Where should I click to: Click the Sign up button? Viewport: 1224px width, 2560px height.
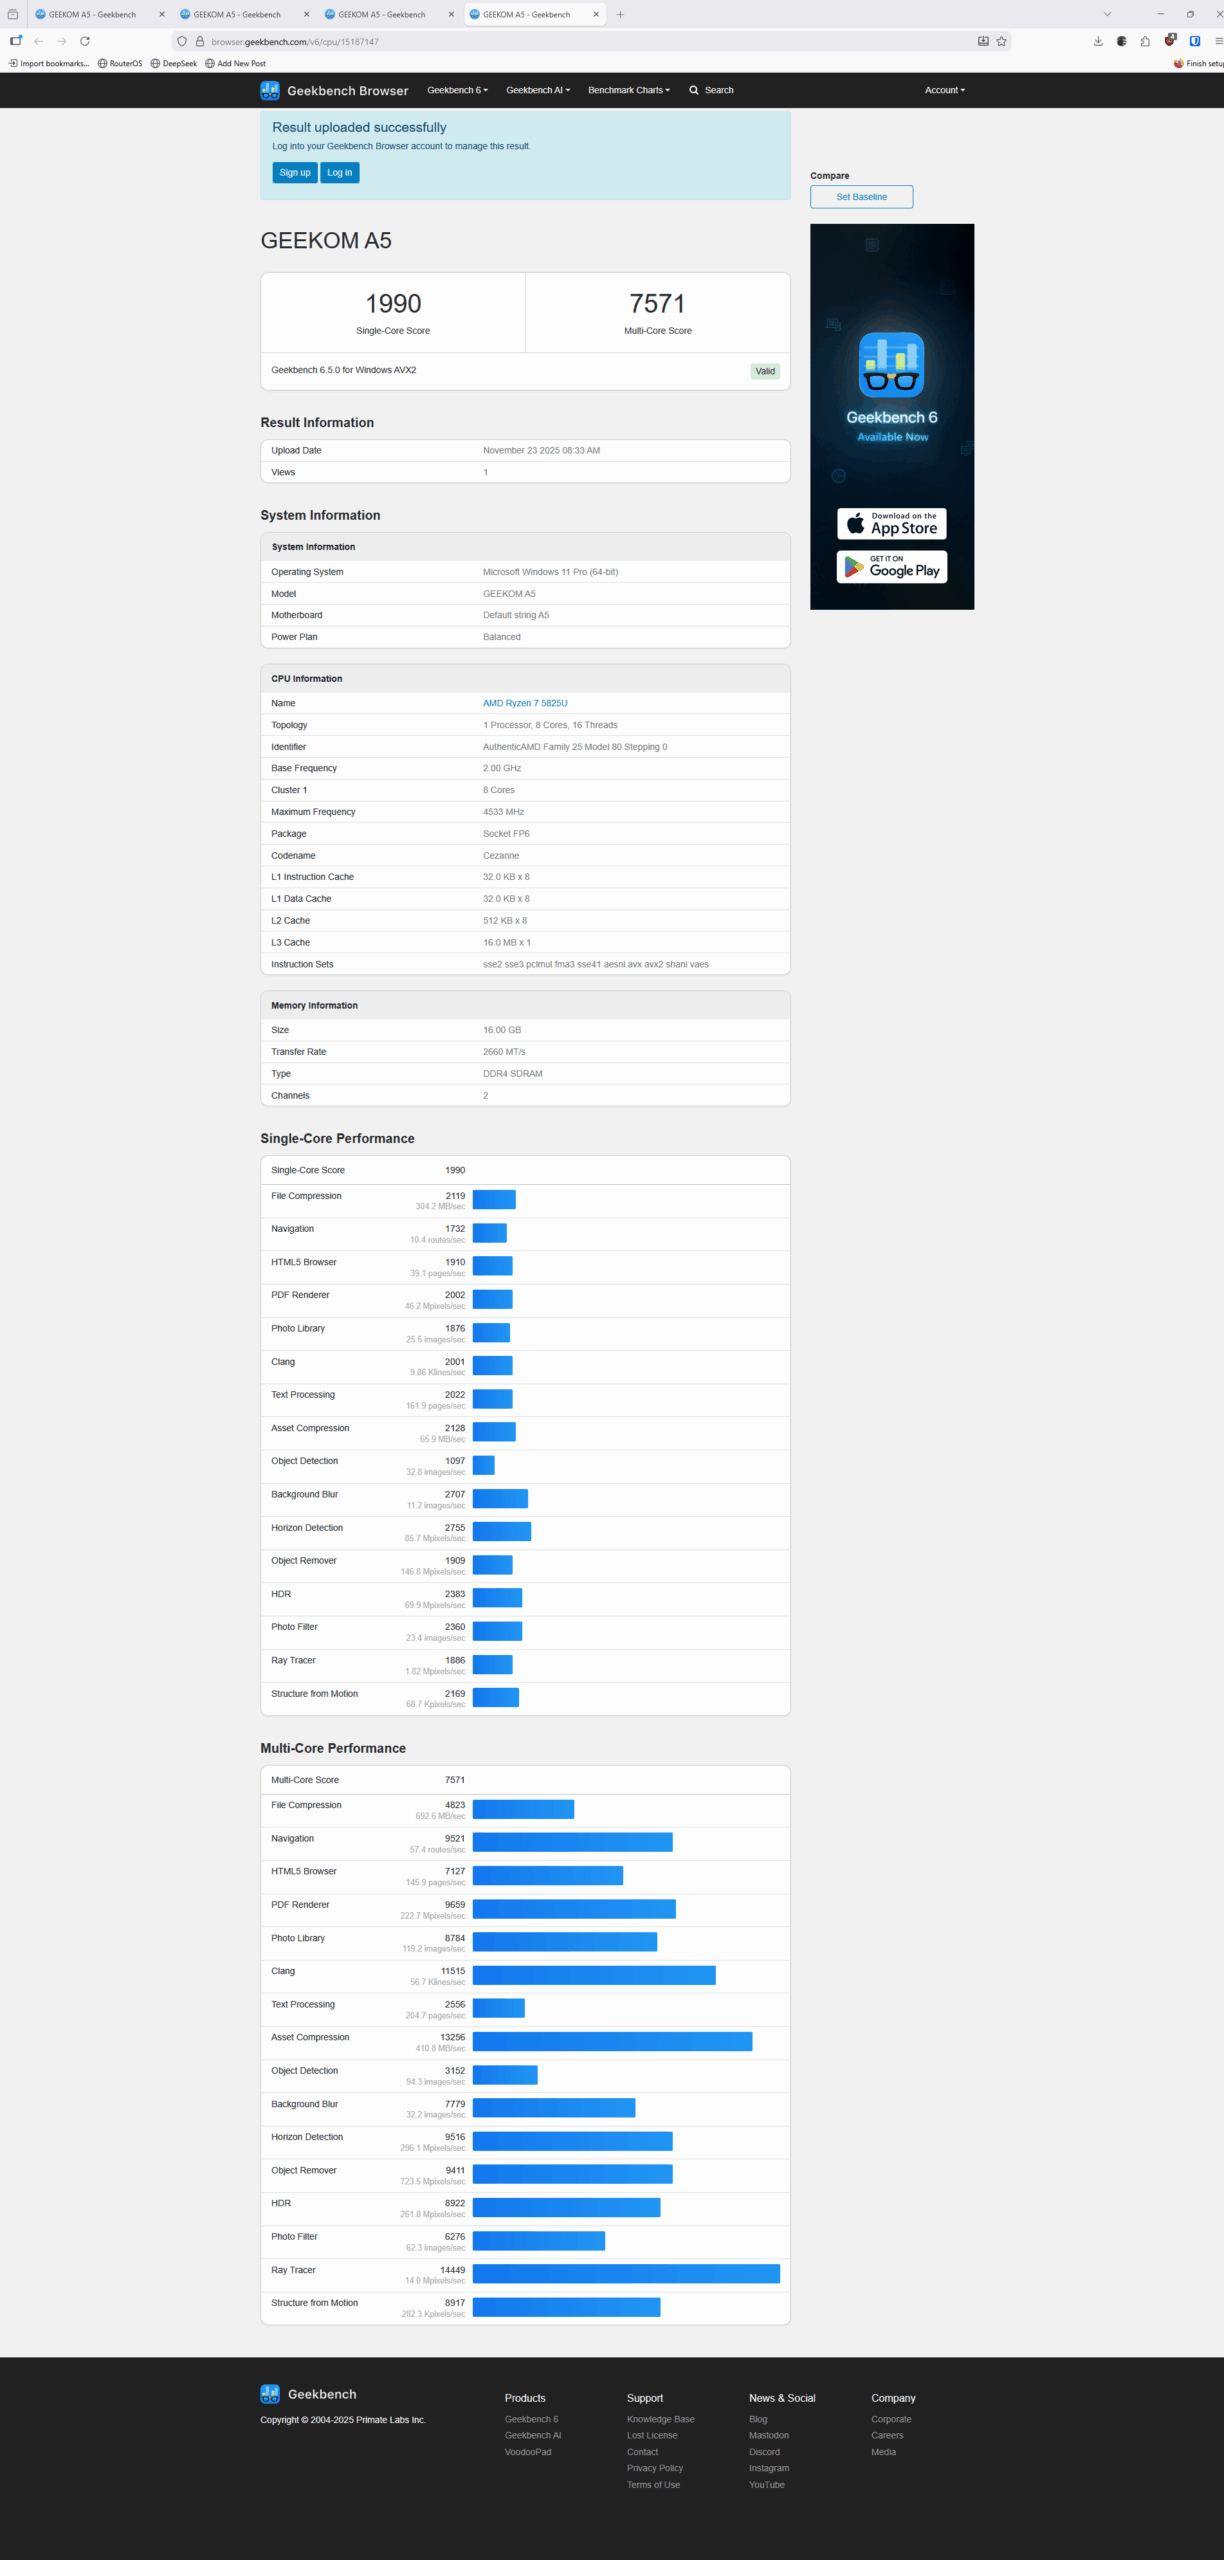[295, 173]
